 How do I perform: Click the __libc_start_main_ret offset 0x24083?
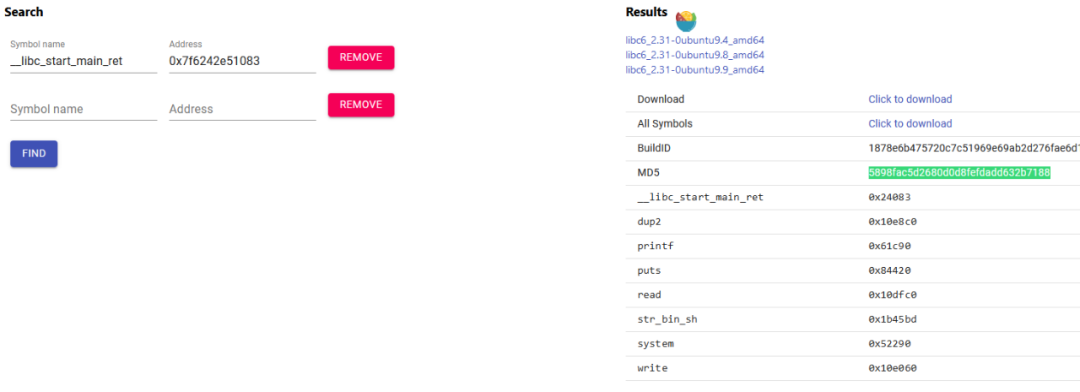click(890, 198)
